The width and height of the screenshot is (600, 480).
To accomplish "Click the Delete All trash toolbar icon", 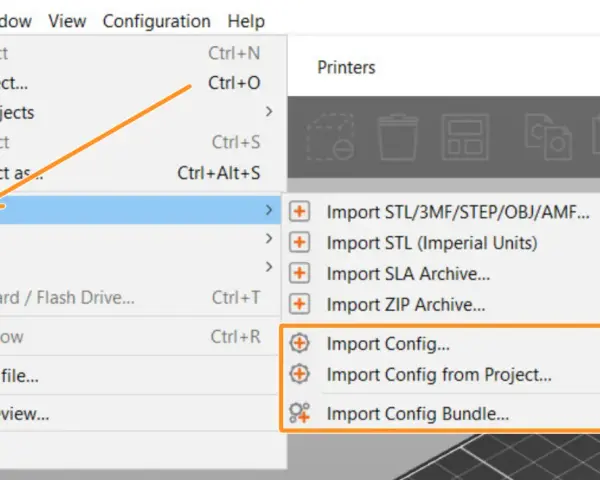I will 398,137.
